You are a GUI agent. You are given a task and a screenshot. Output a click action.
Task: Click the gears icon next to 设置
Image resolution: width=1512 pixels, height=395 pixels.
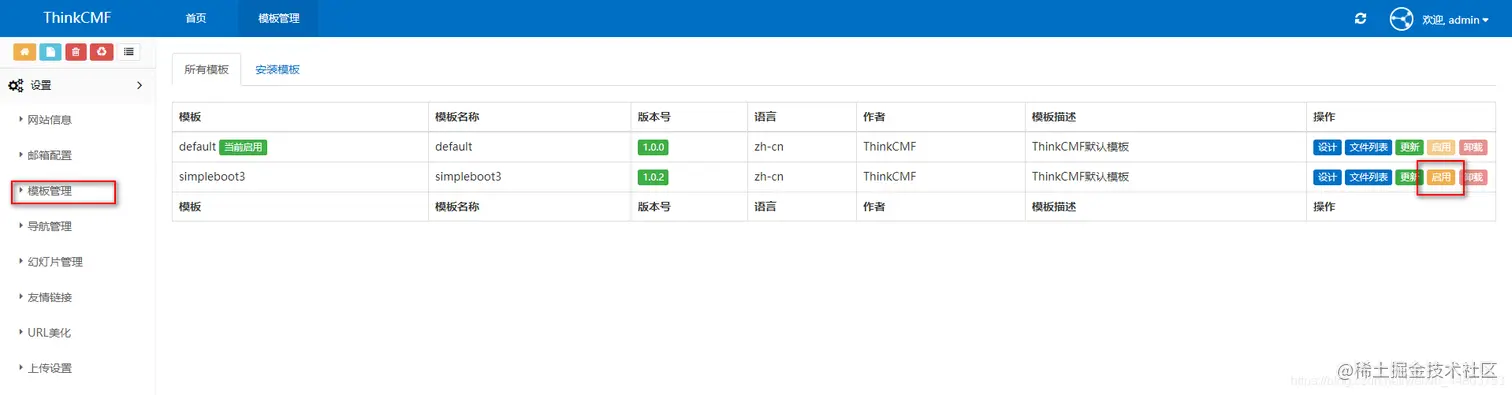16,86
